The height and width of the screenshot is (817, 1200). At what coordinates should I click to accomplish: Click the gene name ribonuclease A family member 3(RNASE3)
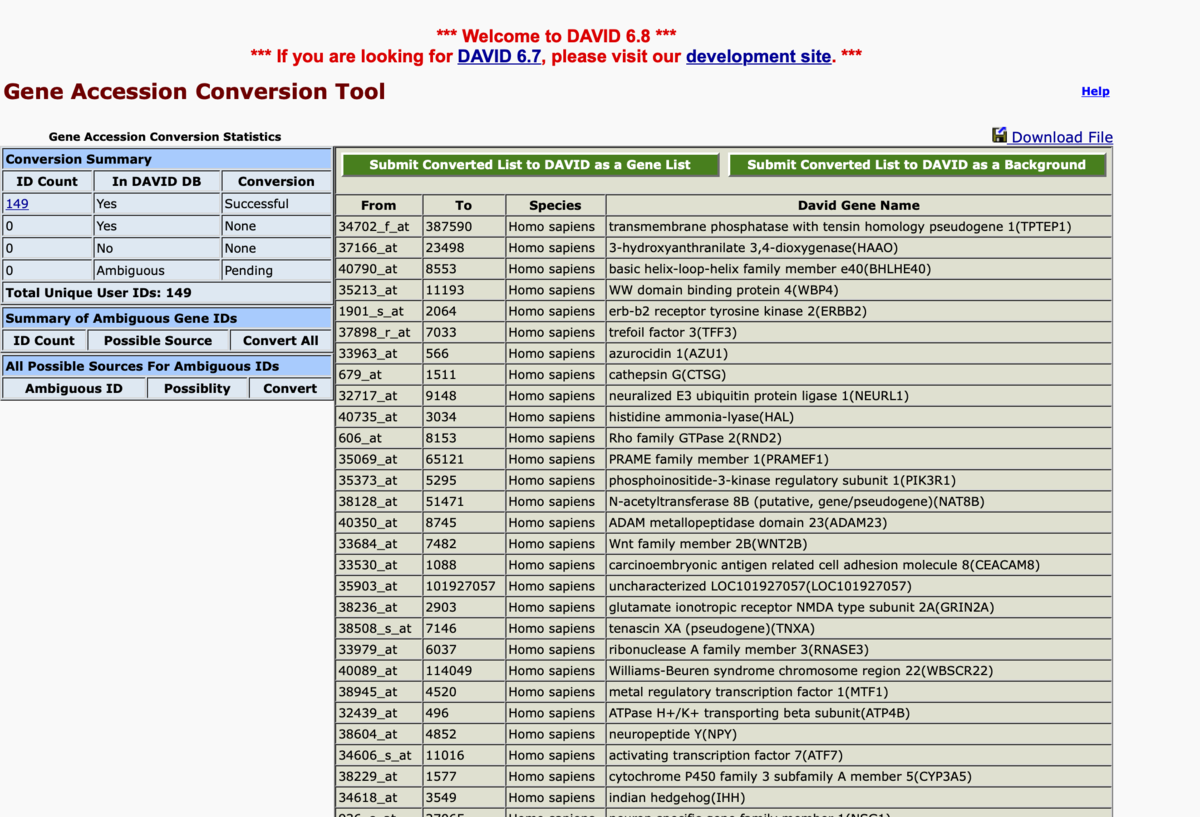(x=738, y=650)
